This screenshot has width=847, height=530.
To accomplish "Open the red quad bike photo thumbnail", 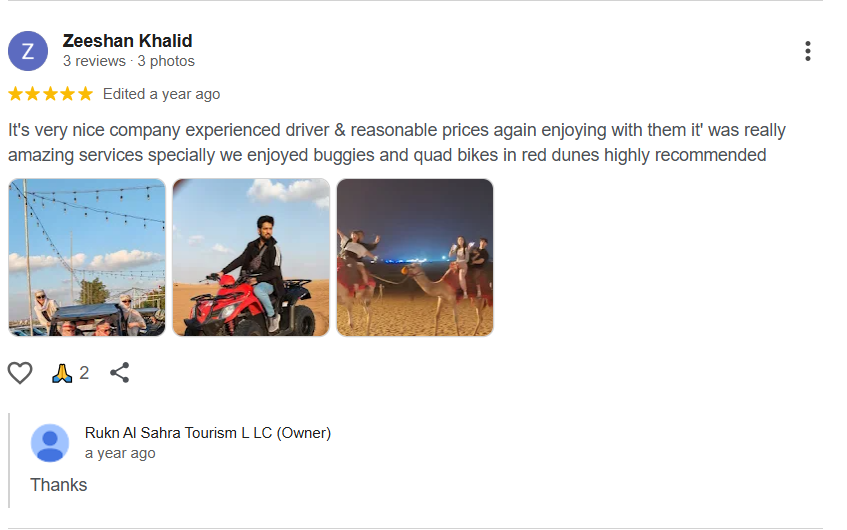I will tap(251, 257).
